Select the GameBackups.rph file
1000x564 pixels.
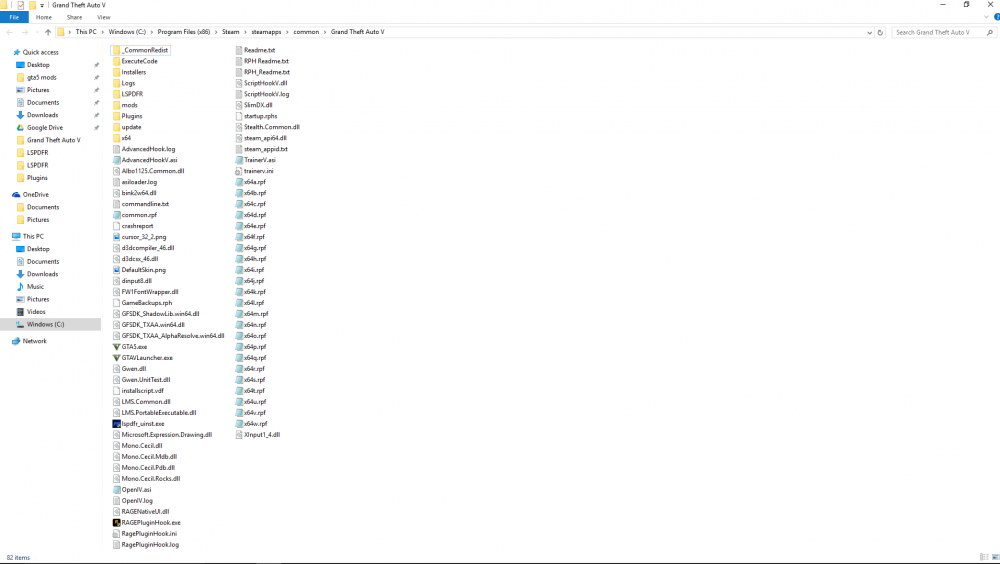point(147,303)
